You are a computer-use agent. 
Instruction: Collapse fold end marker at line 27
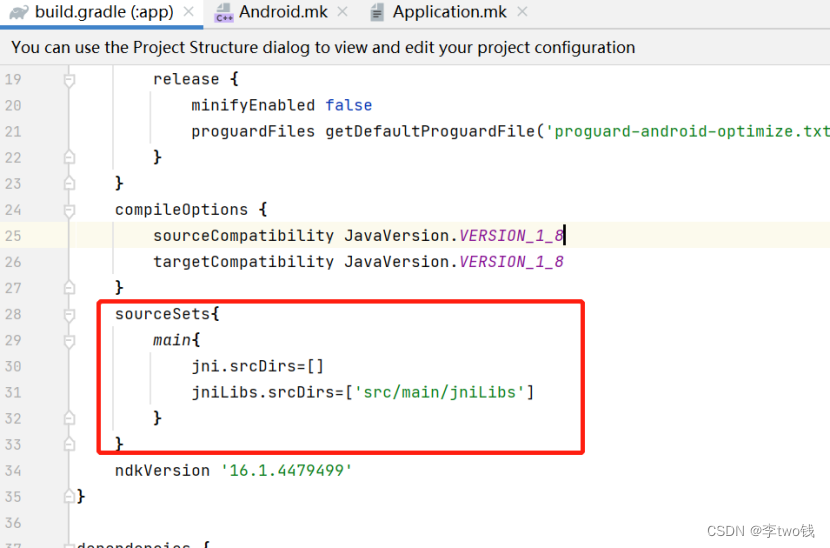(69, 288)
